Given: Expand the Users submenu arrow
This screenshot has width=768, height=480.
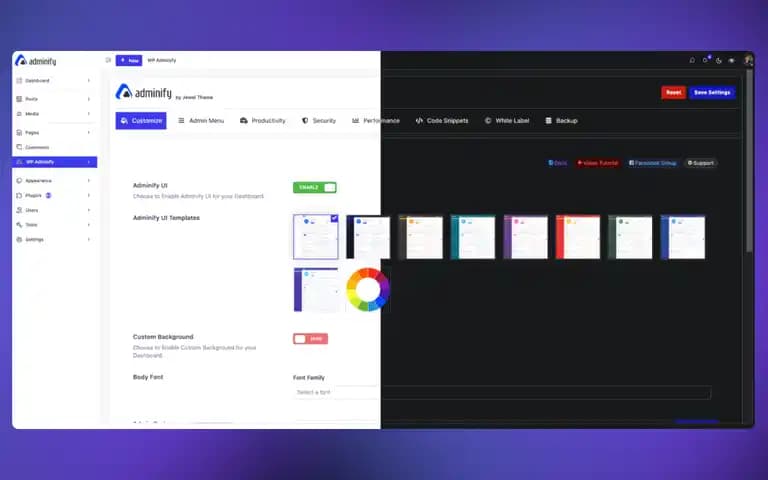Looking at the screenshot, I should pos(89,210).
